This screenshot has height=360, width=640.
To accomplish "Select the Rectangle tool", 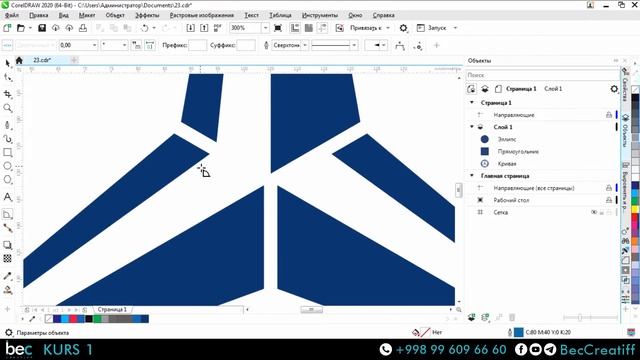I will [x=7, y=153].
